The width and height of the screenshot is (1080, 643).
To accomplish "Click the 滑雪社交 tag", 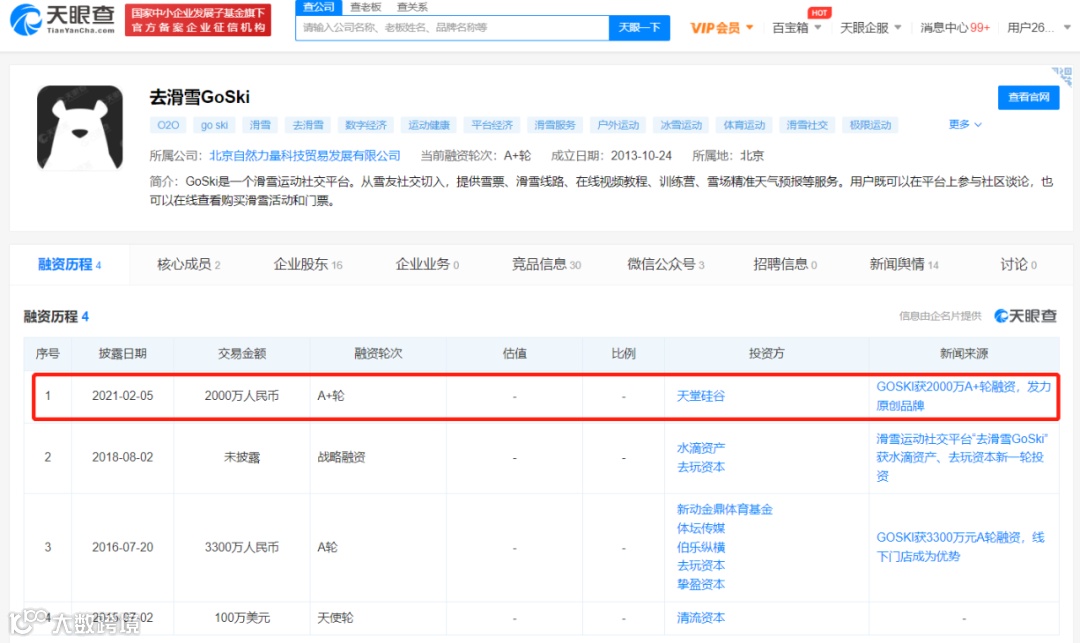I will click(807, 125).
